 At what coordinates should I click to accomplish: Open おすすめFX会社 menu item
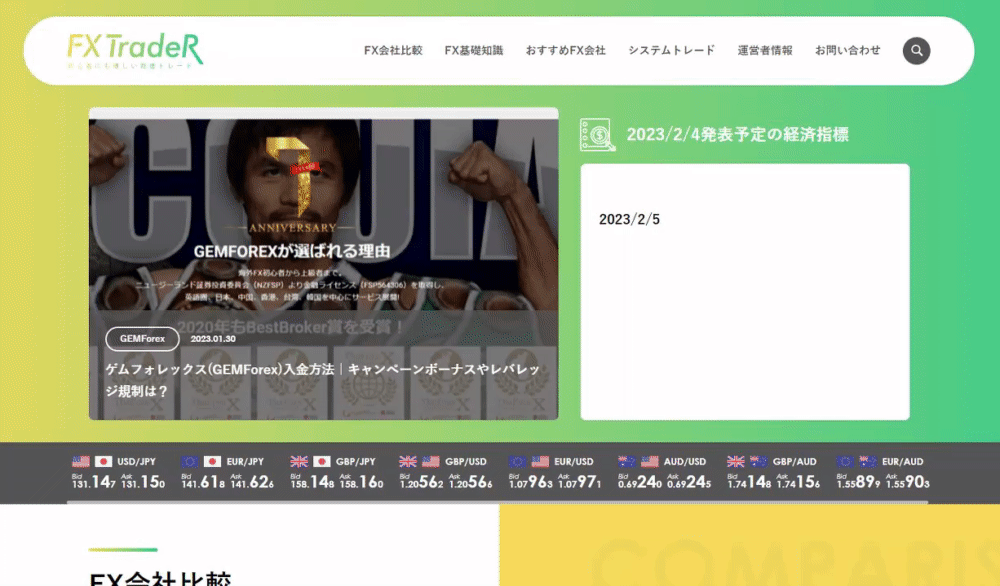566,50
